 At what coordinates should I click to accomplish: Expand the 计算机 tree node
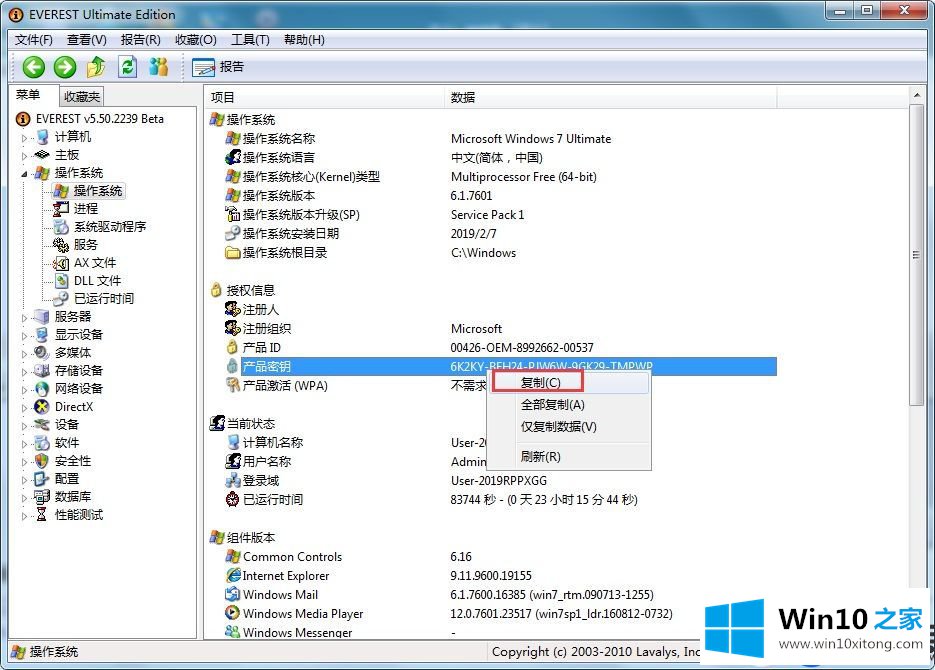[x=24, y=138]
